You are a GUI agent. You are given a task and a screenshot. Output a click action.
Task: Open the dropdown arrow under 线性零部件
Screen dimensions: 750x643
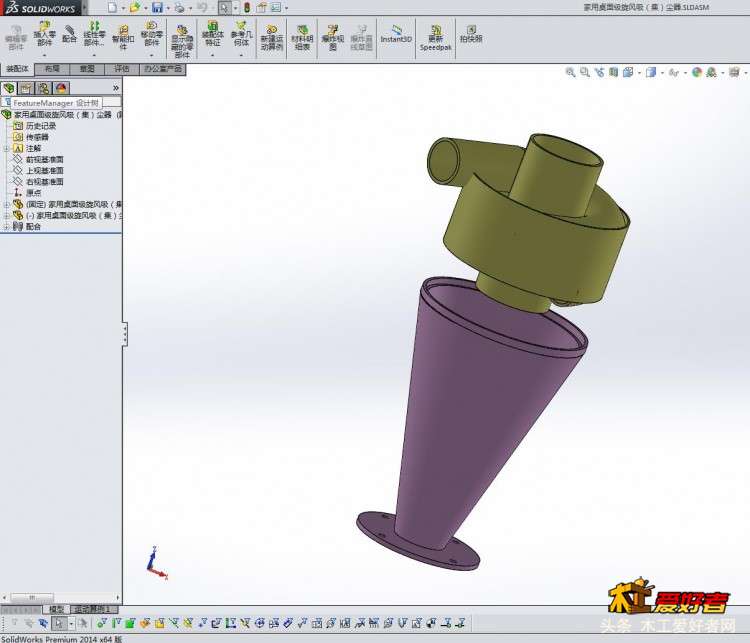[x=95, y=55]
